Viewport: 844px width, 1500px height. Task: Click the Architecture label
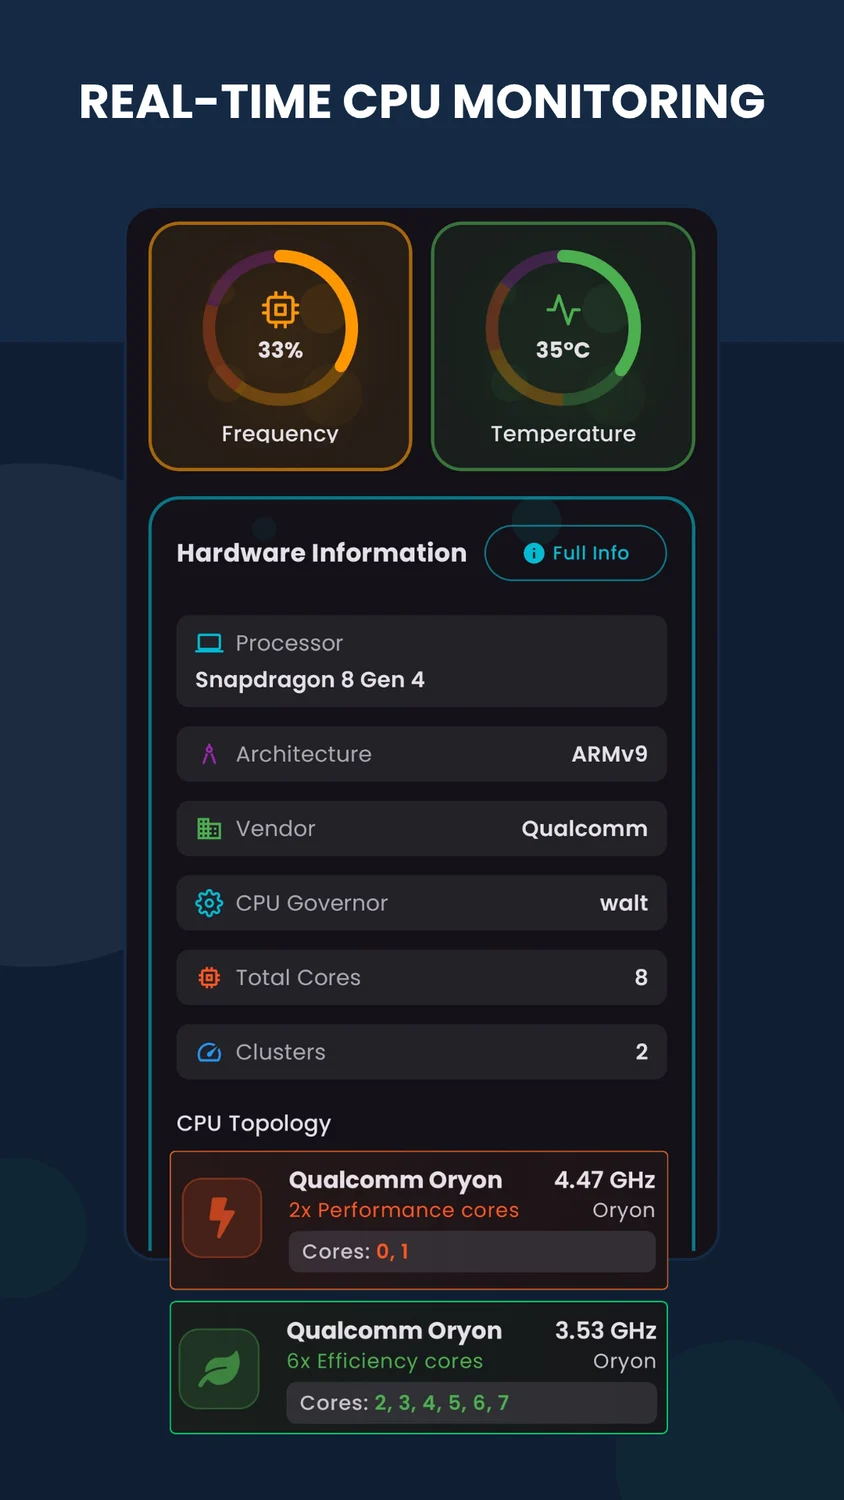pos(304,754)
